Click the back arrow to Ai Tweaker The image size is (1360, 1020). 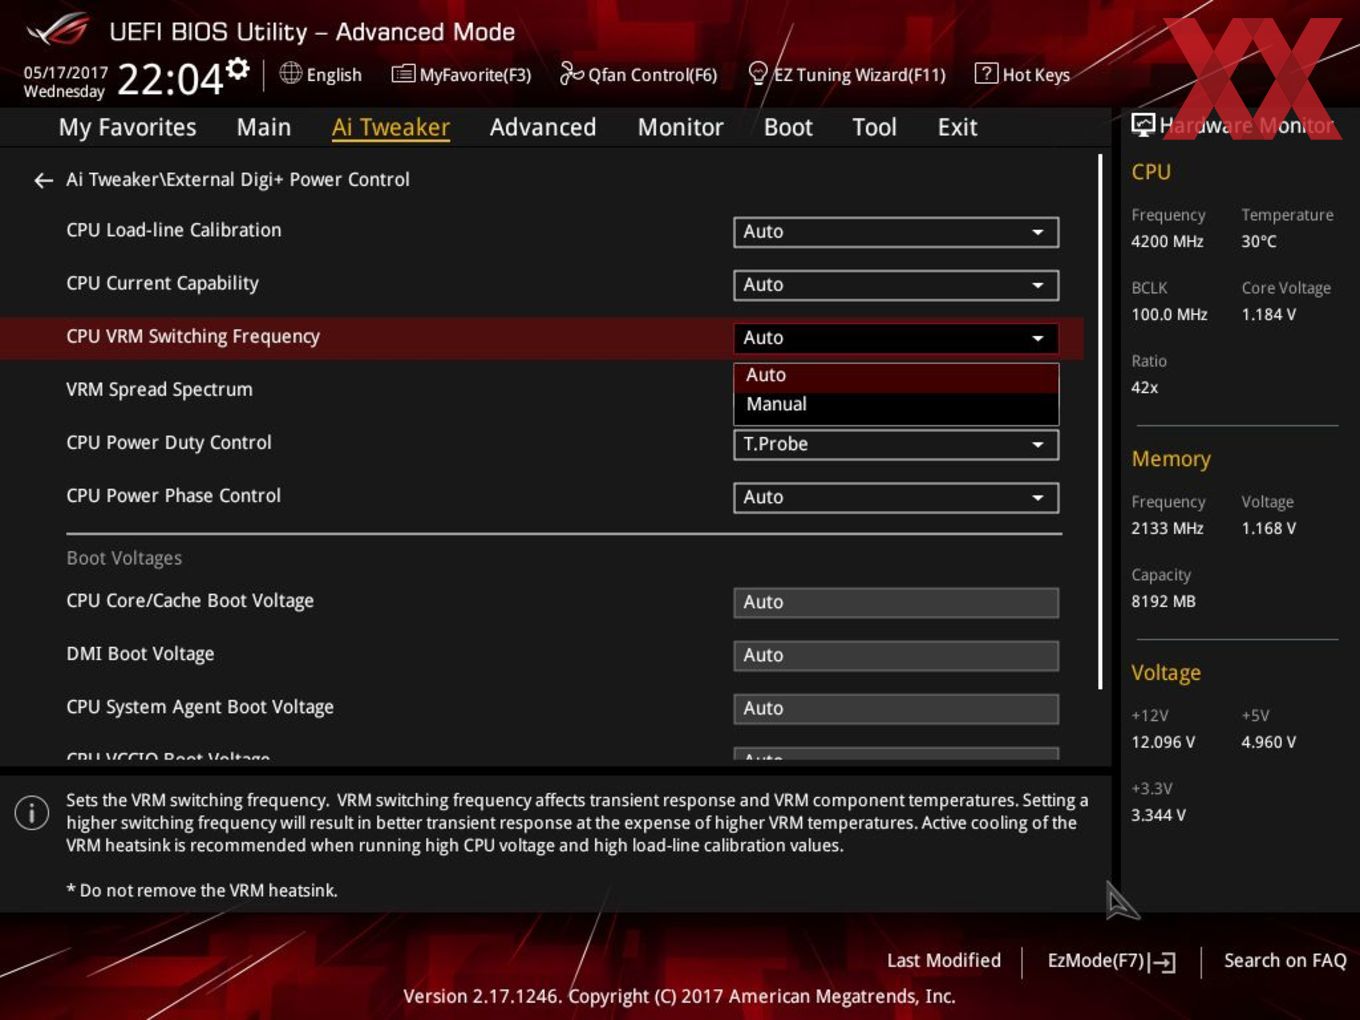(x=43, y=180)
